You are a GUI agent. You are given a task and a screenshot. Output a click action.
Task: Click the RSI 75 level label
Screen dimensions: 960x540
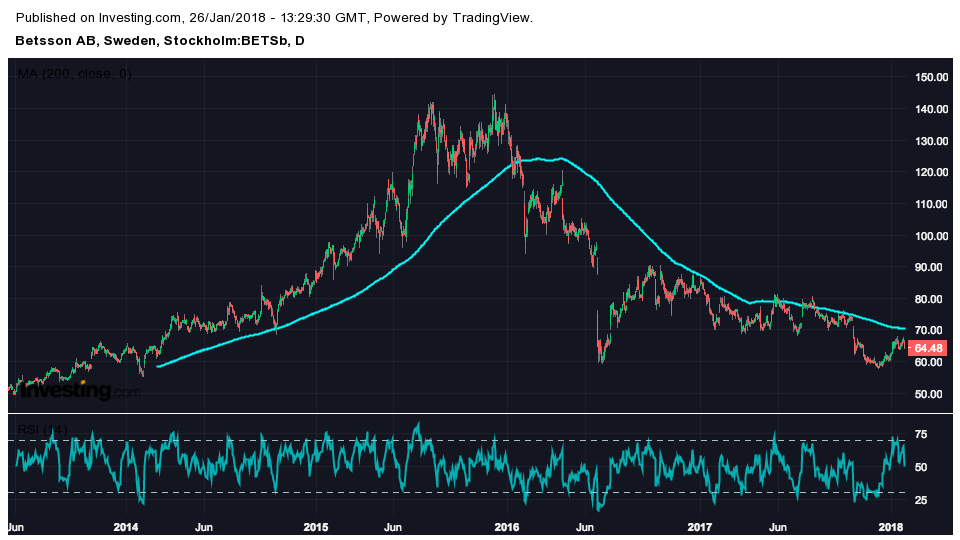[x=921, y=435]
